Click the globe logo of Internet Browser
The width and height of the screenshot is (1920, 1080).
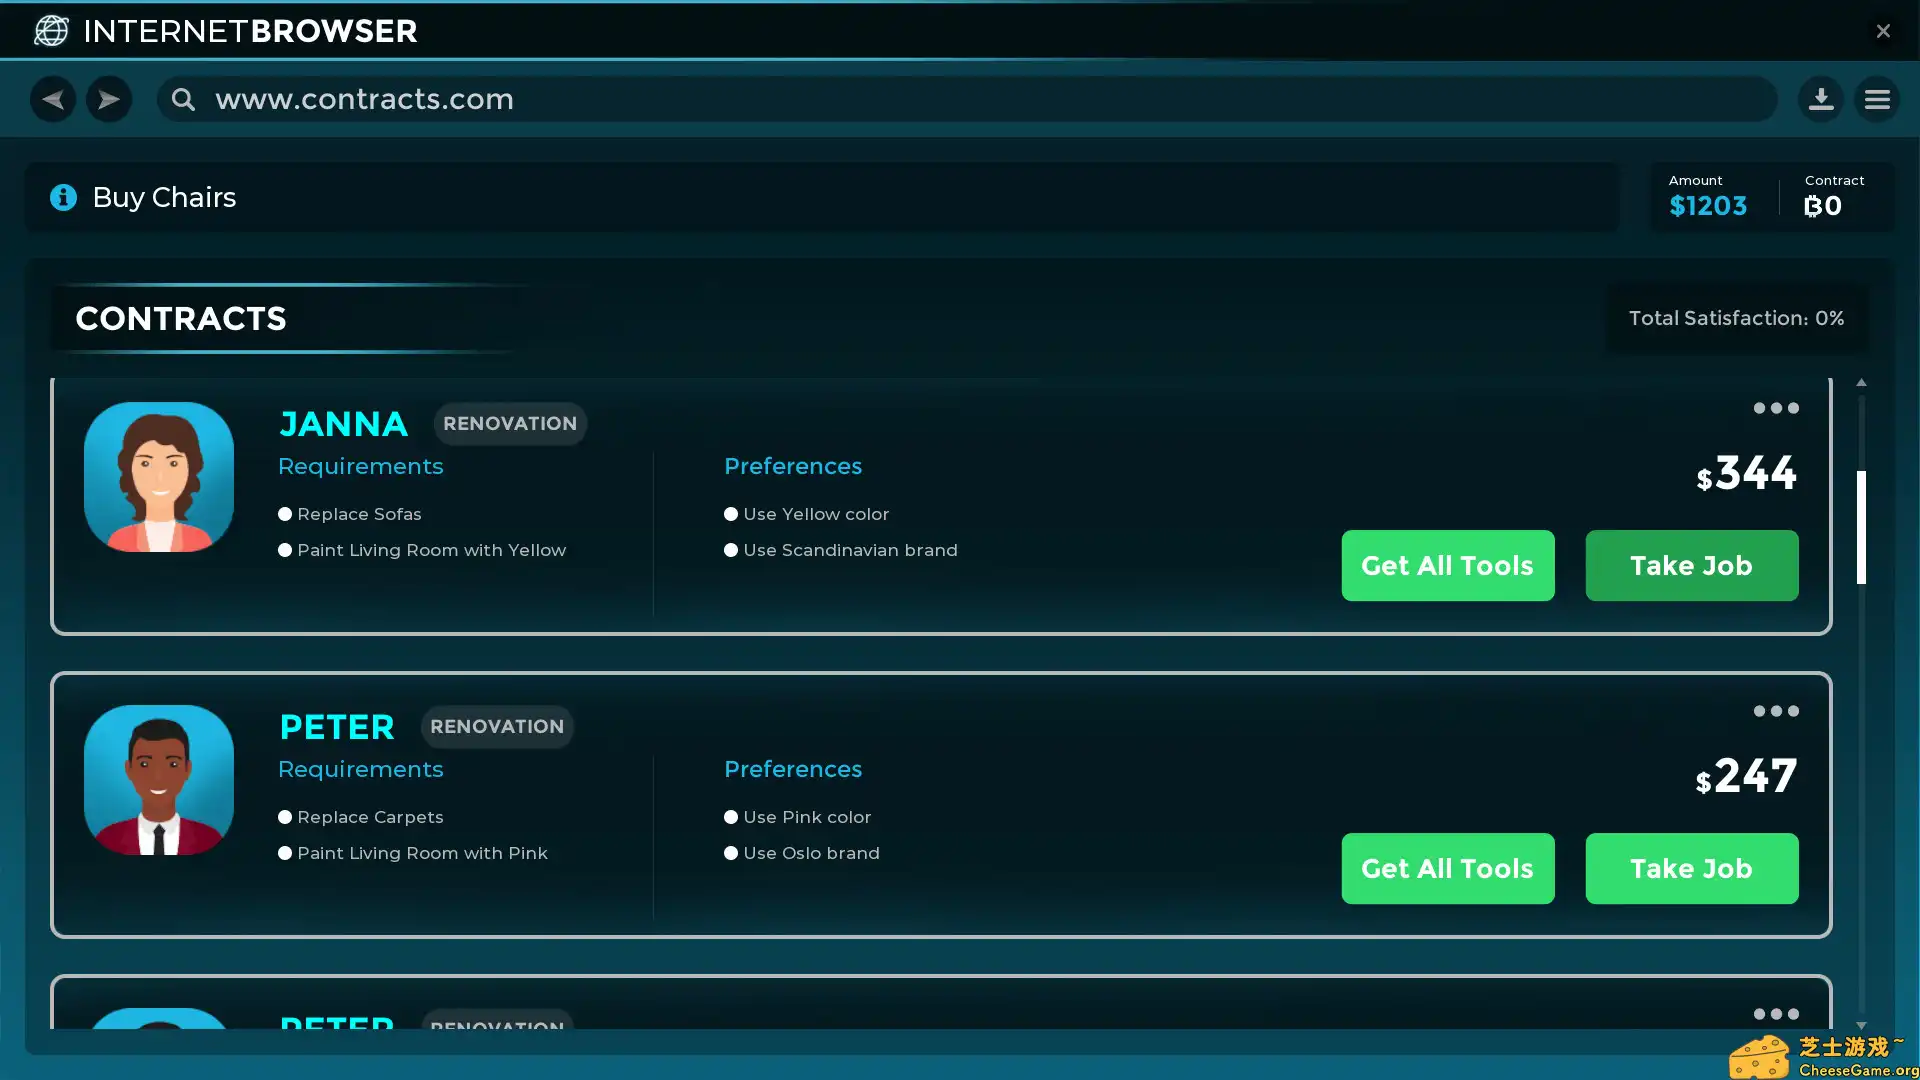pyautogui.click(x=51, y=31)
